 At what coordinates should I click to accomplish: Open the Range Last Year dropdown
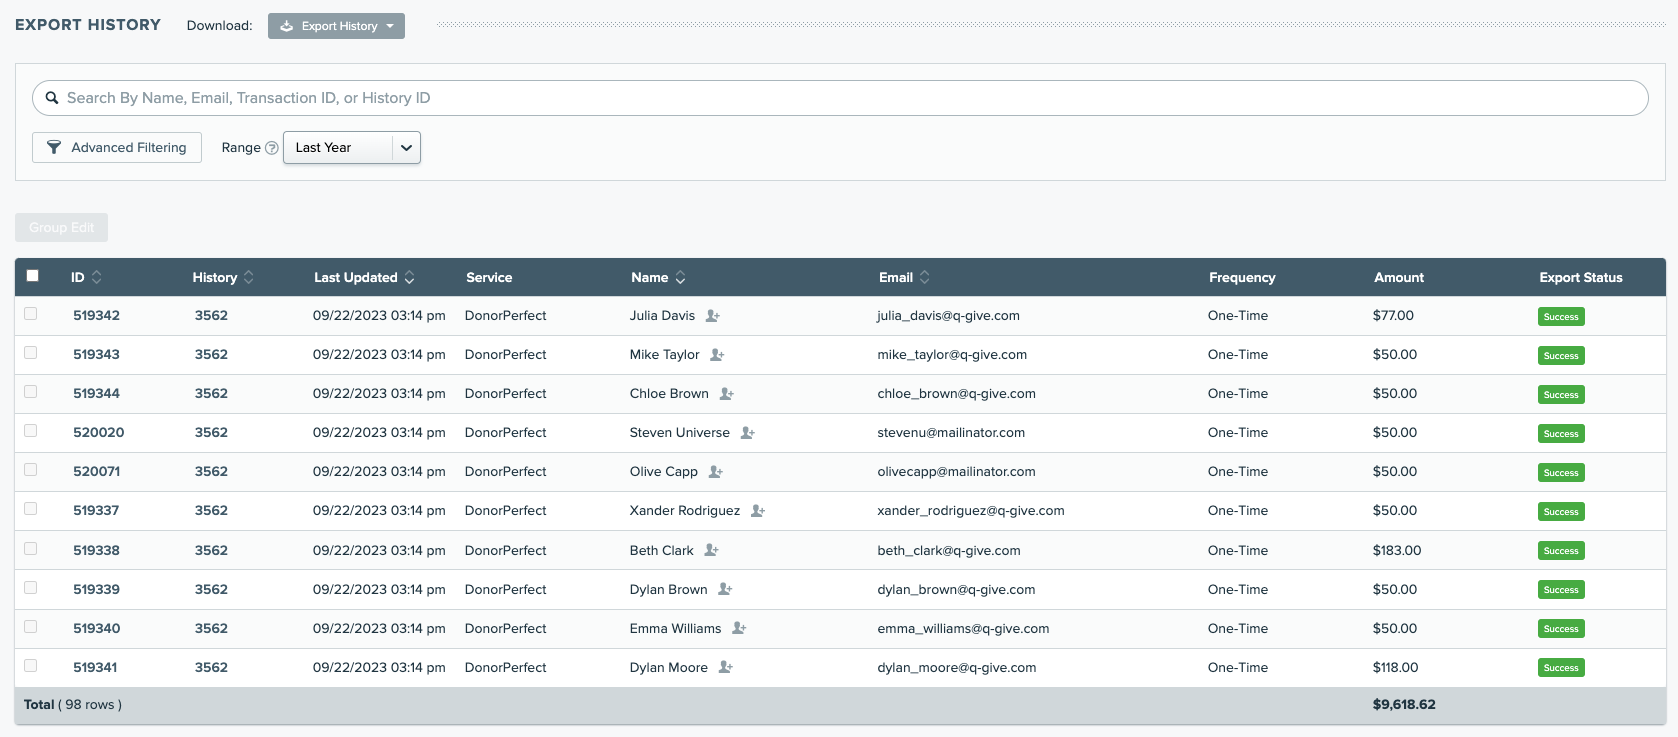[352, 148]
